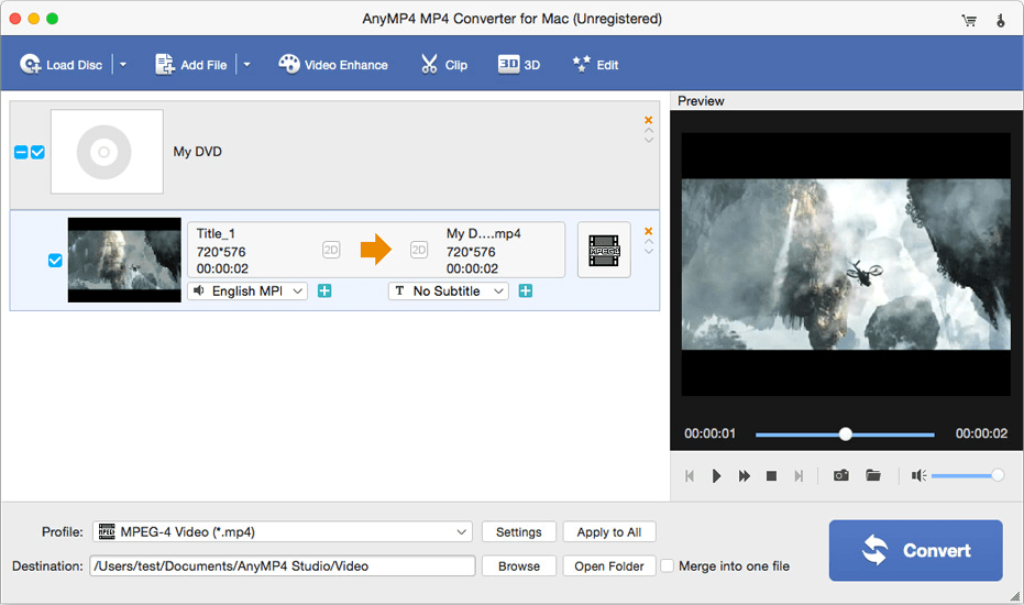This screenshot has height=605, width=1024.
Task: Click the My D....mp4 output file name
Action: [x=483, y=233]
